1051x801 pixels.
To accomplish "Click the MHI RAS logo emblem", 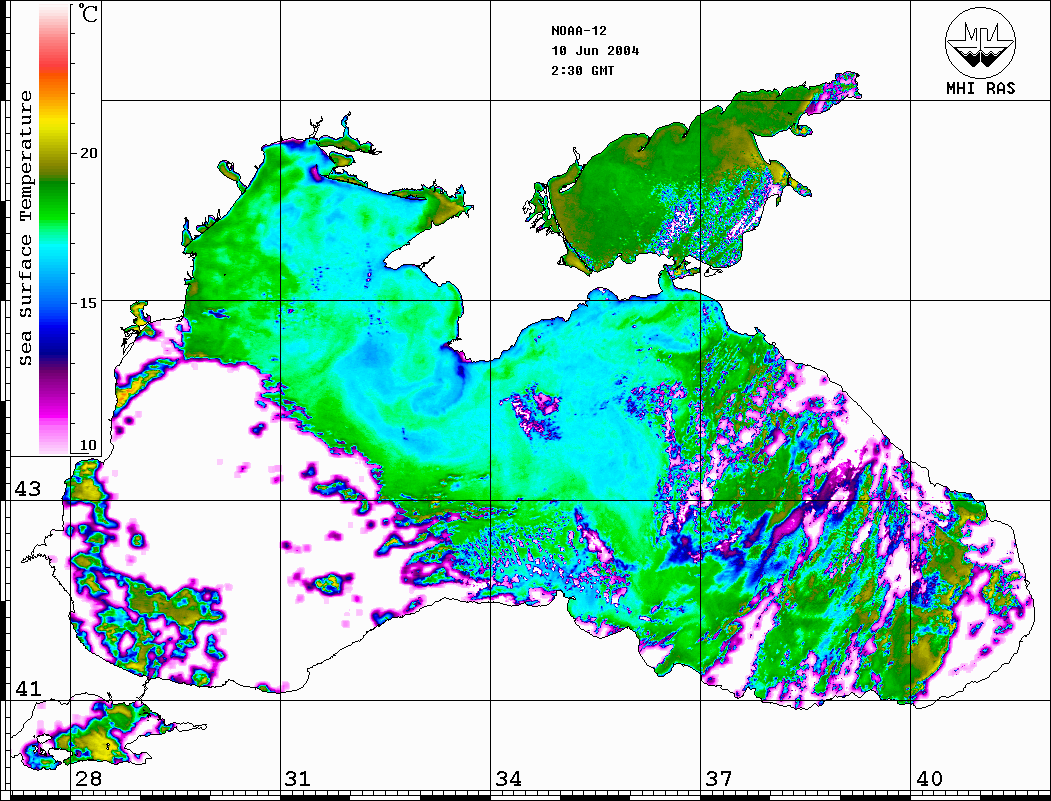I will [981, 42].
